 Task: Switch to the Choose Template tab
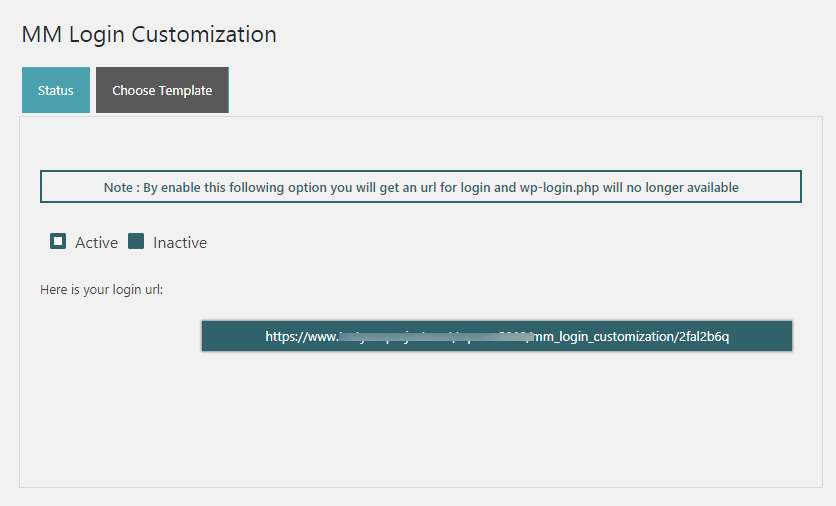pos(162,90)
